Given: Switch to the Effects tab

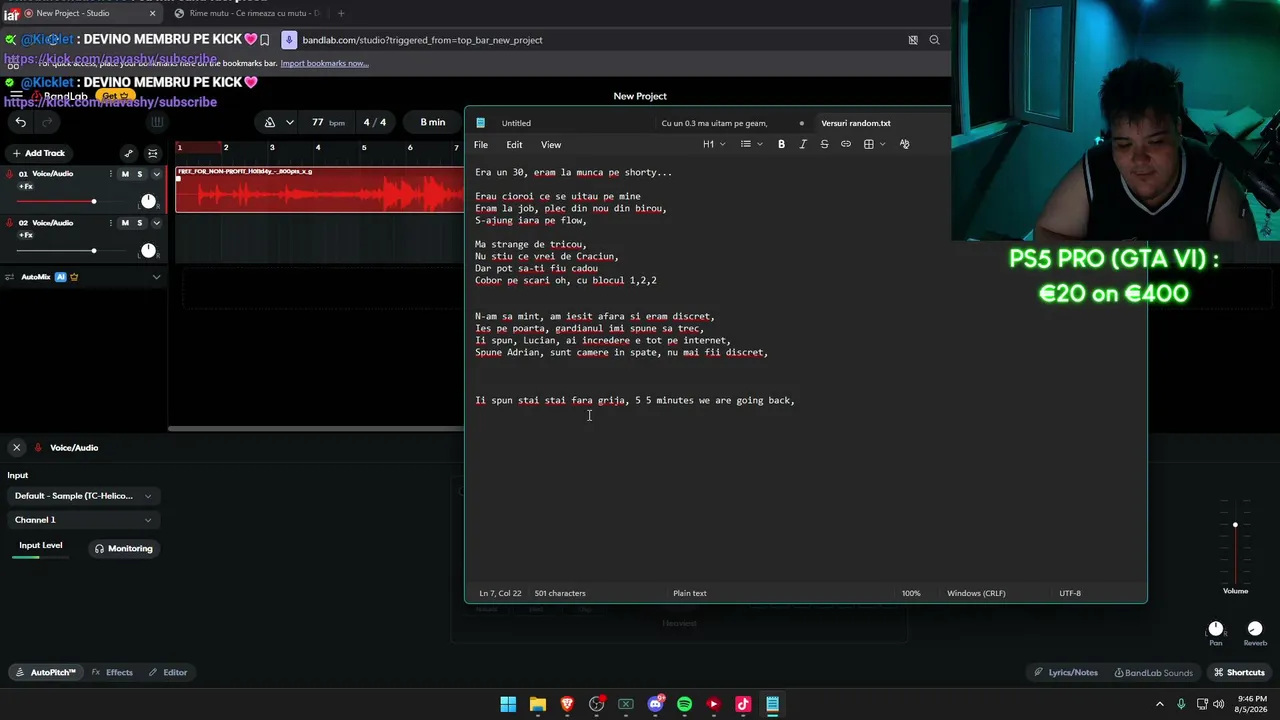Looking at the screenshot, I should [112, 673].
